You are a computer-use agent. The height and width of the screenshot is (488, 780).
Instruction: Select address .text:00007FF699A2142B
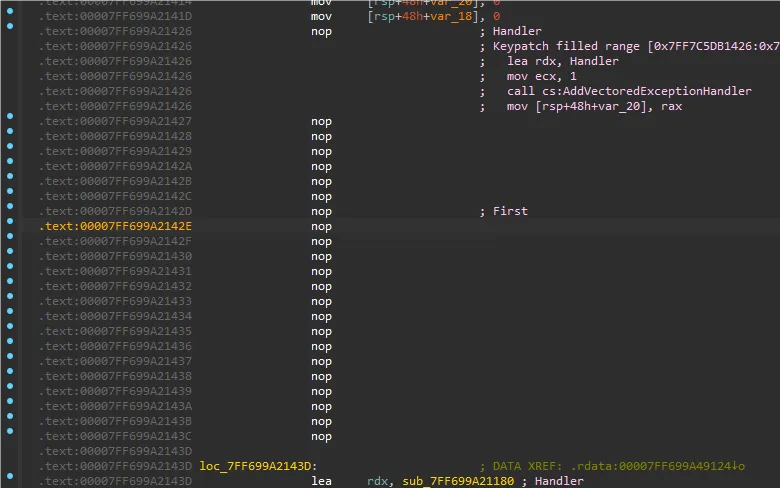point(115,181)
